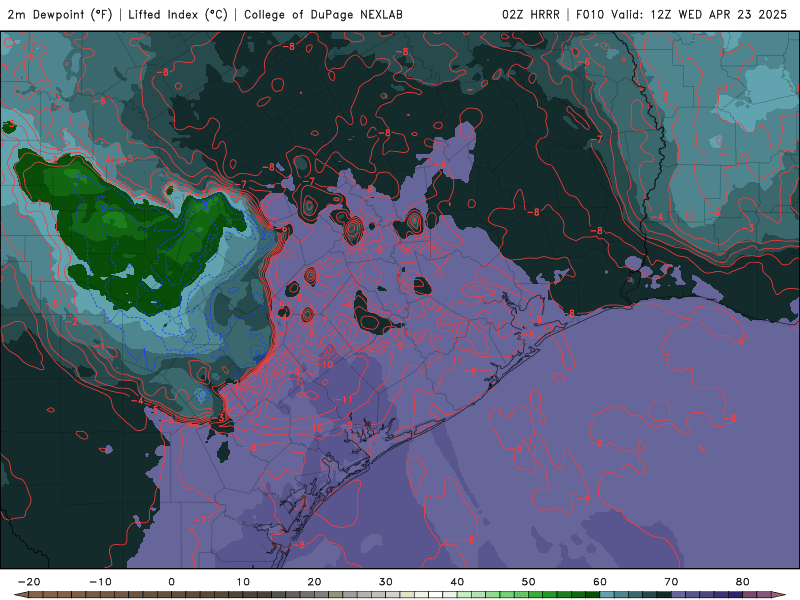800x600 pixels.
Task: Click the -11 lifted index contour label
Action: pyautogui.click(x=343, y=399)
